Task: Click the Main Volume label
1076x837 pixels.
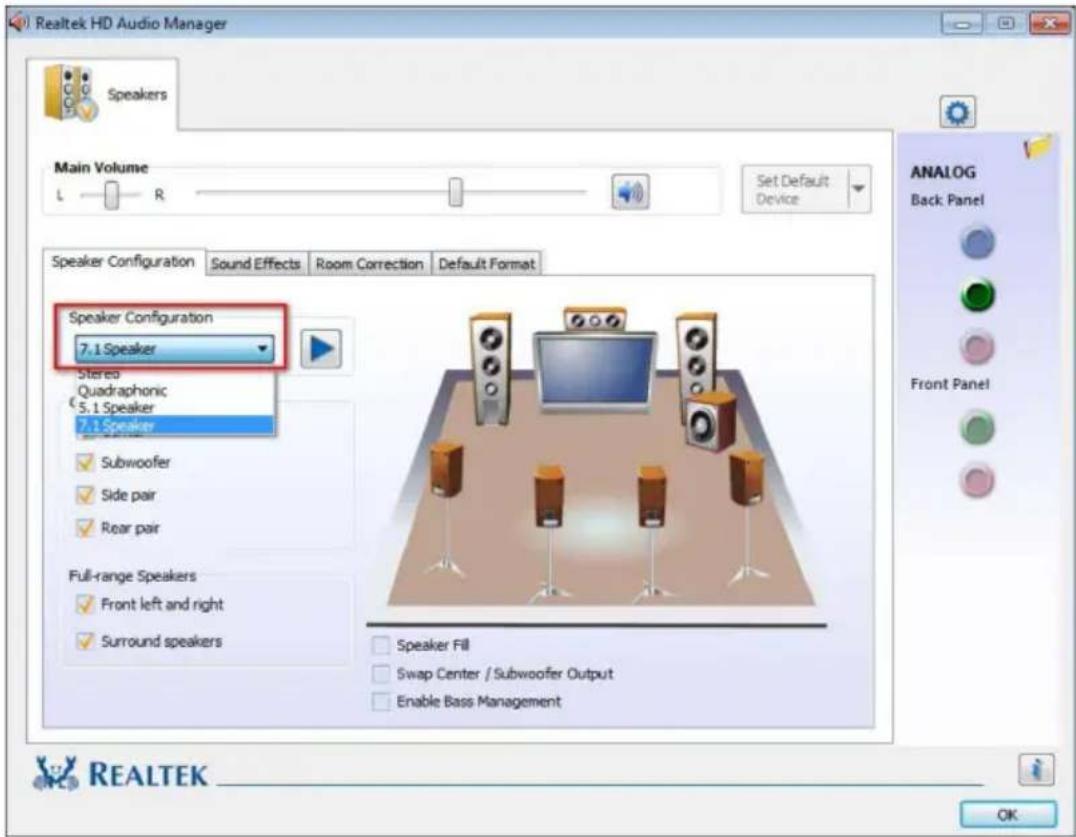Action: (102, 167)
